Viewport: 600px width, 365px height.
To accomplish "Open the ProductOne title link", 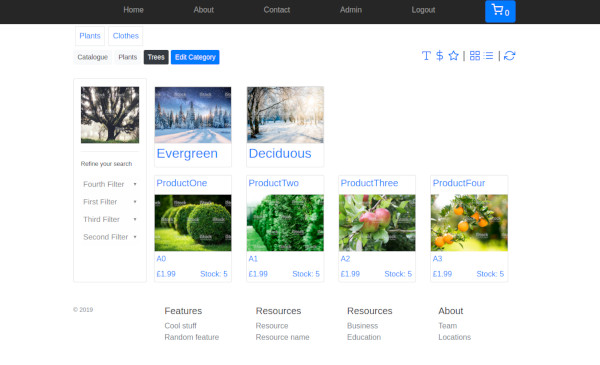I will (182, 183).
